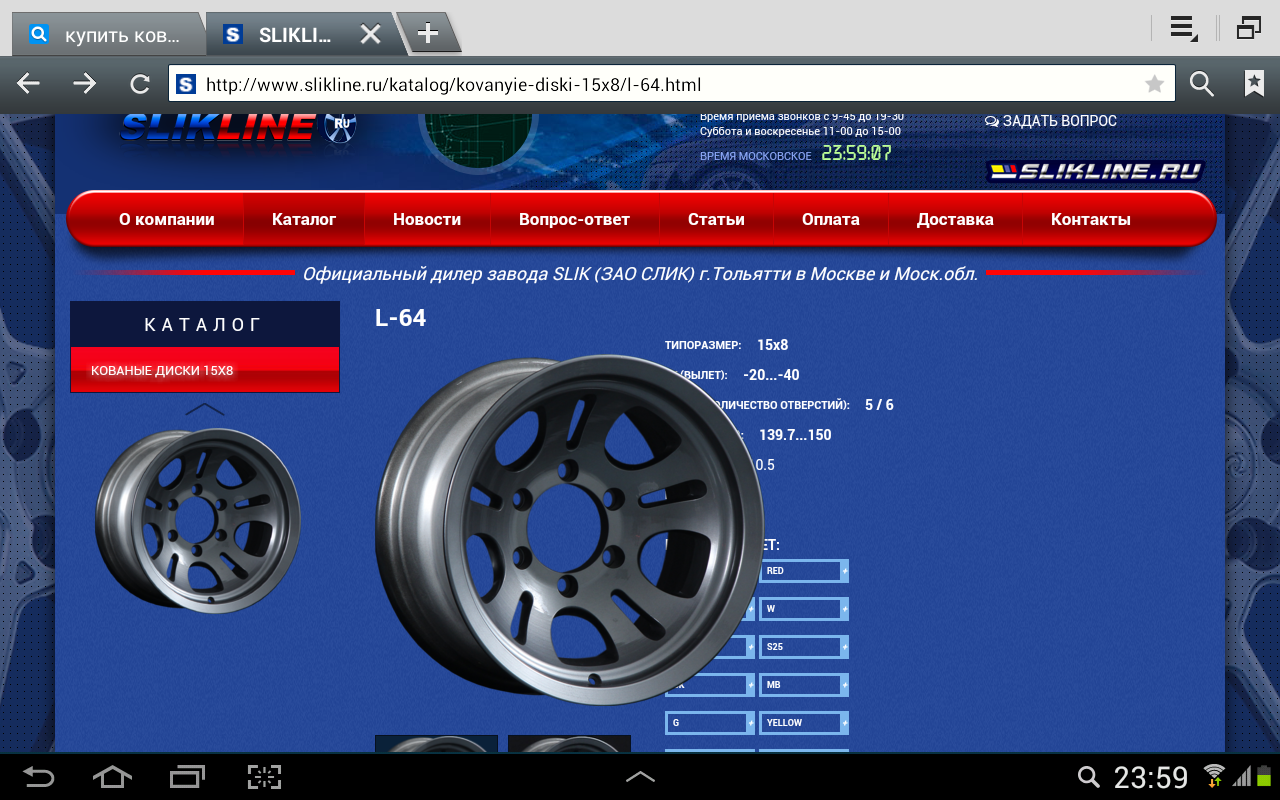
Task: Open the browser menu with three lines
Action: (1183, 28)
